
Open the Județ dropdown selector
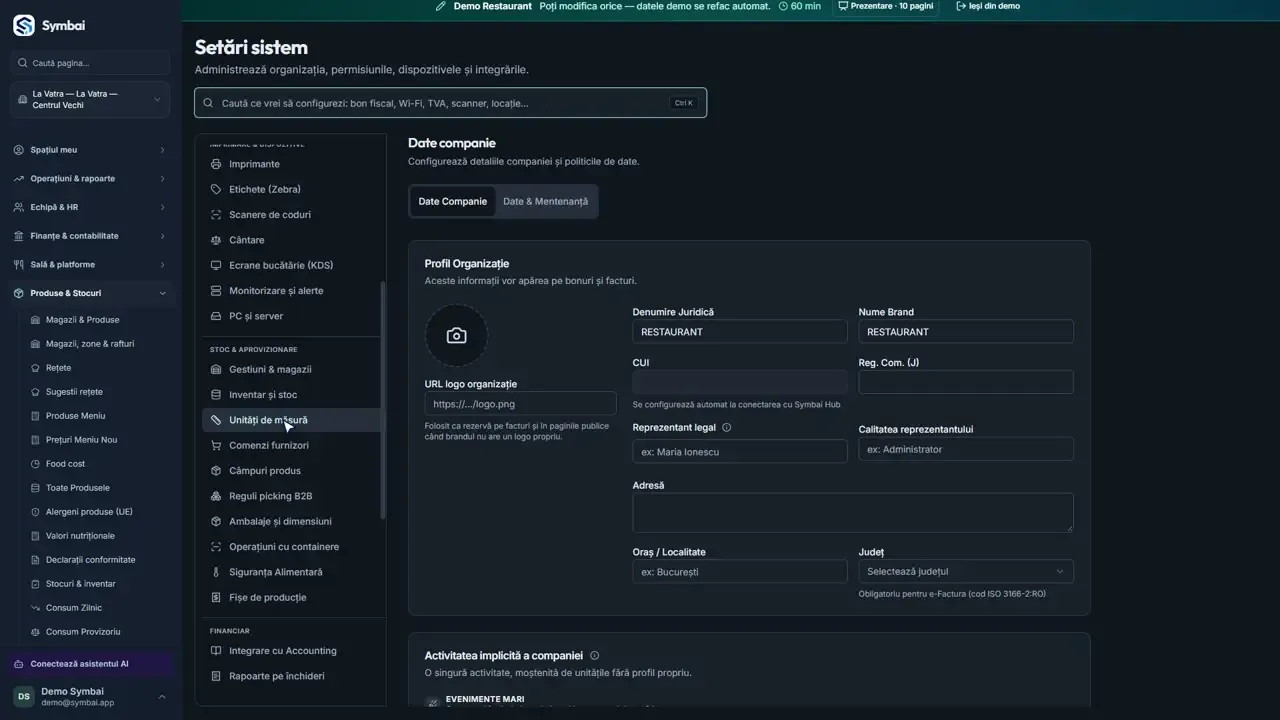[966, 572]
